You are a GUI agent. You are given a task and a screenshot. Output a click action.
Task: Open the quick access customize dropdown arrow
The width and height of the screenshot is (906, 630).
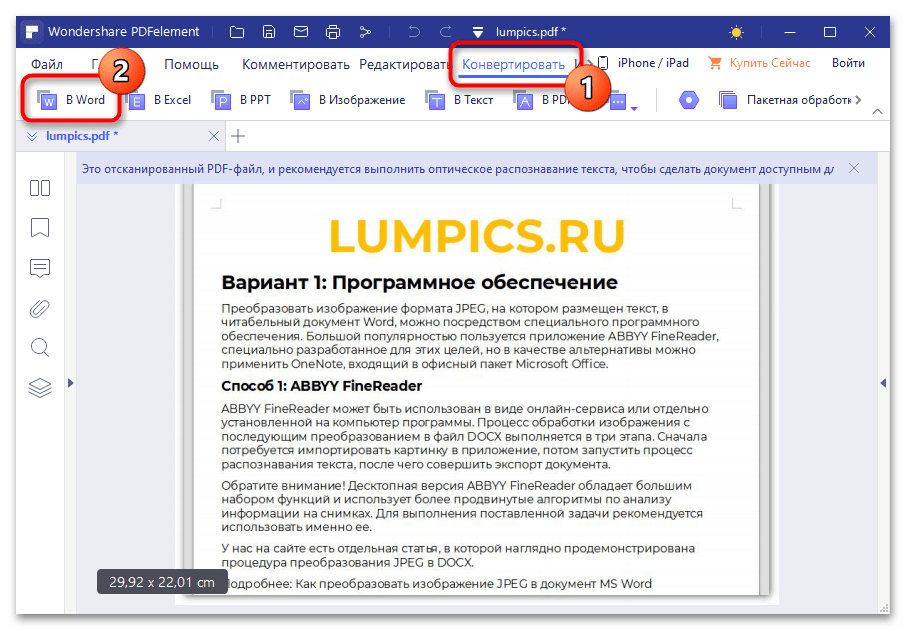click(x=477, y=32)
